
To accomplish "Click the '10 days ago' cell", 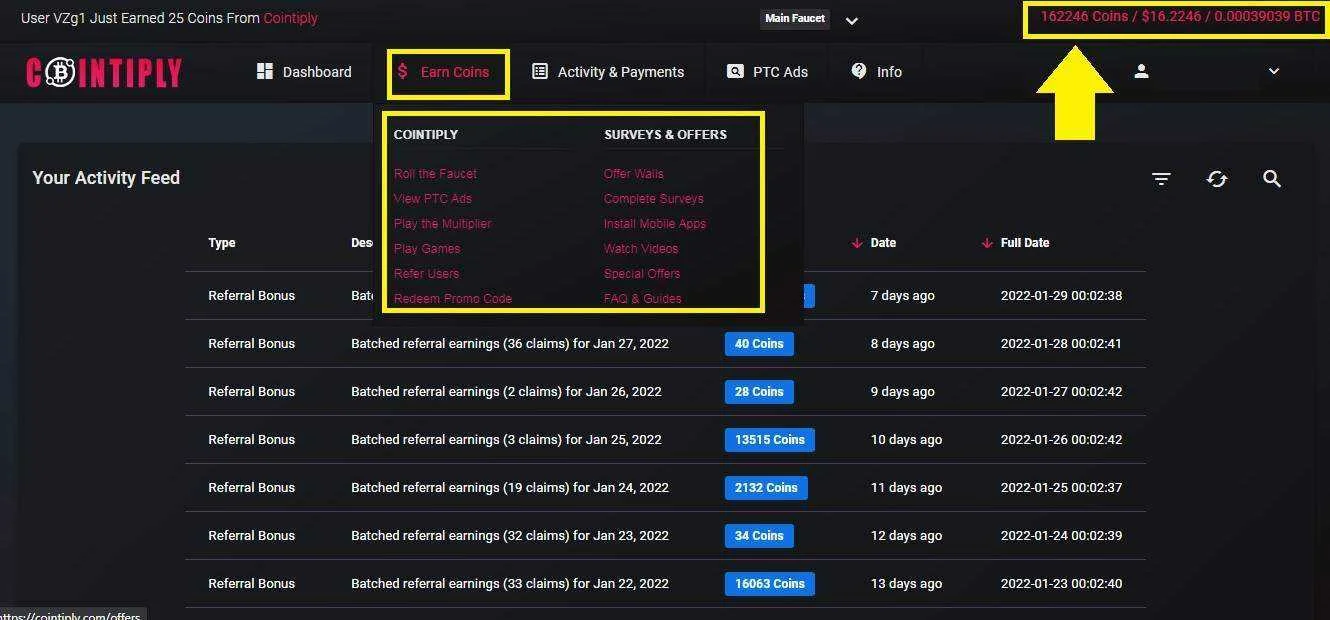I will (x=906, y=440).
